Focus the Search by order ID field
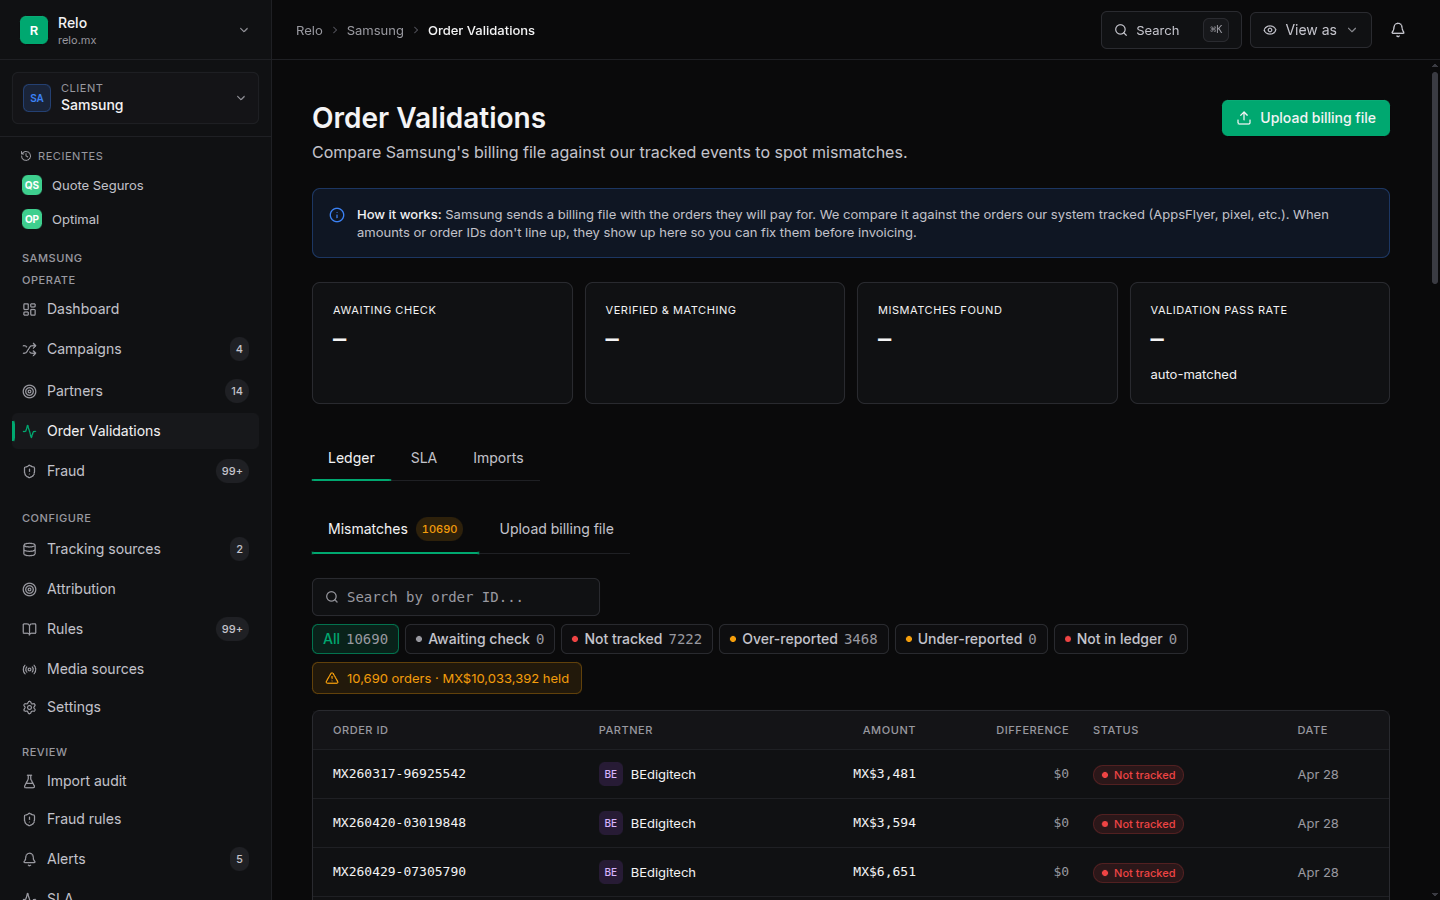Screen dimensions: 1440x900 [x=456, y=597]
